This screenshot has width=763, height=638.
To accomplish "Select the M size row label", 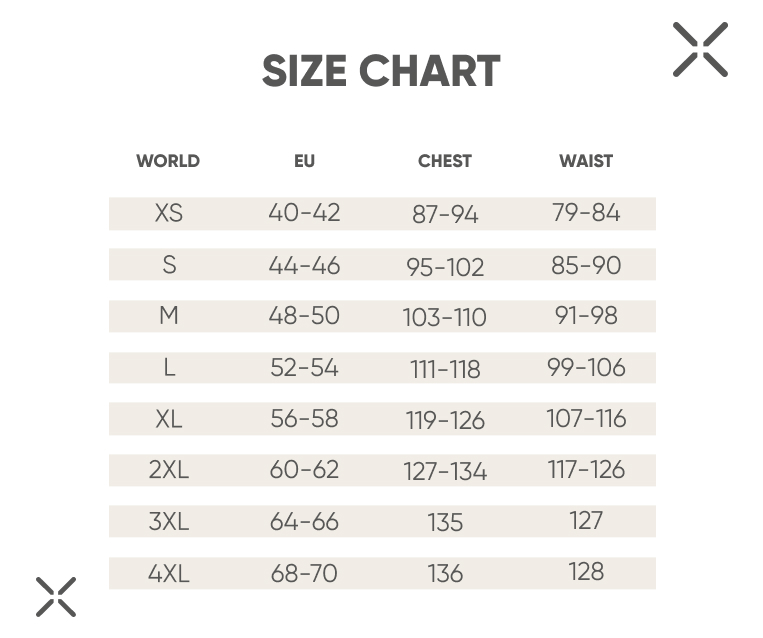I will coord(168,316).
